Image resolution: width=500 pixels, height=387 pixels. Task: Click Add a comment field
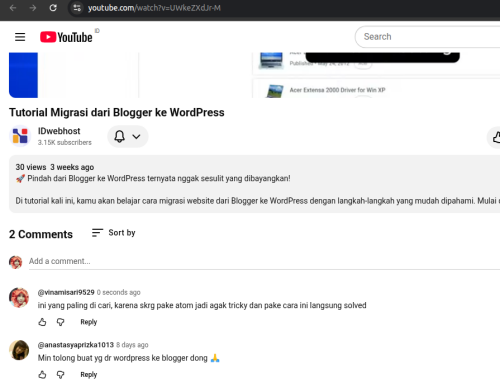click(264, 261)
